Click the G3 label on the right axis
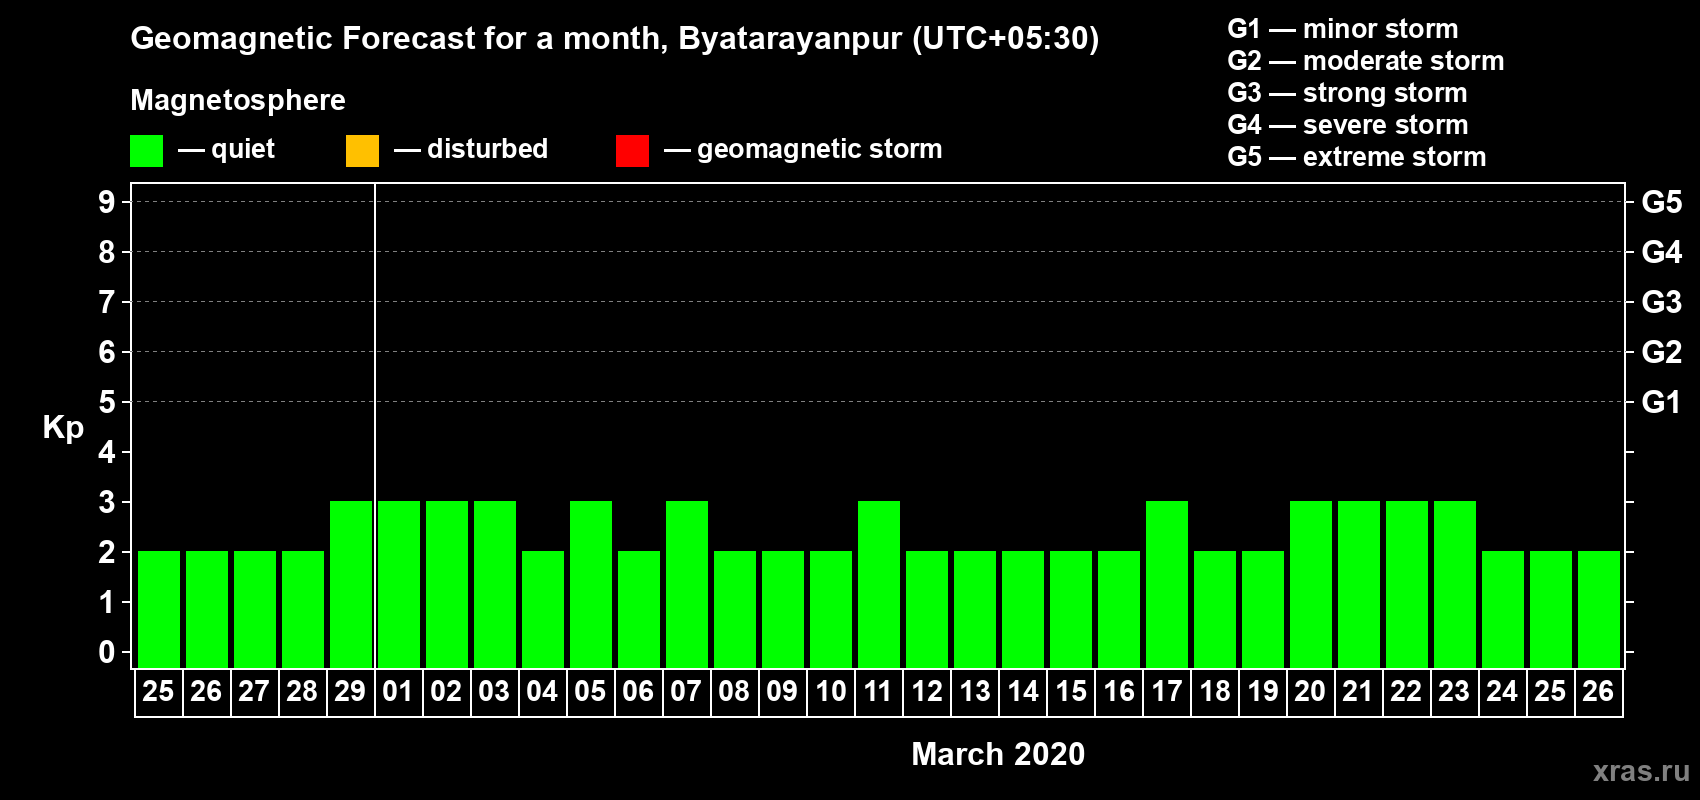The height and width of the screenshot is (800, 1700). pos(1661,302)
